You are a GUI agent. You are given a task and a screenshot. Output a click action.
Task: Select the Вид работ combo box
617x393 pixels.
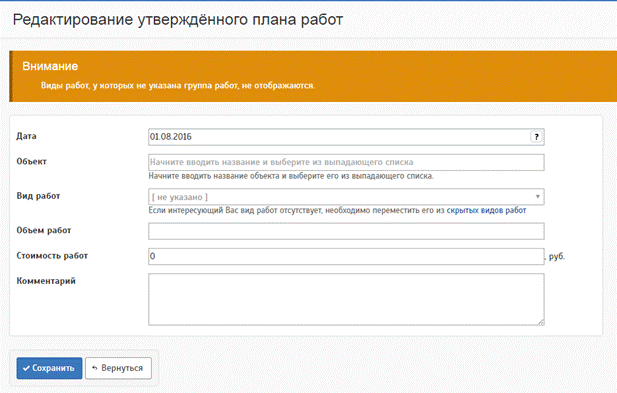pos(346,197)
